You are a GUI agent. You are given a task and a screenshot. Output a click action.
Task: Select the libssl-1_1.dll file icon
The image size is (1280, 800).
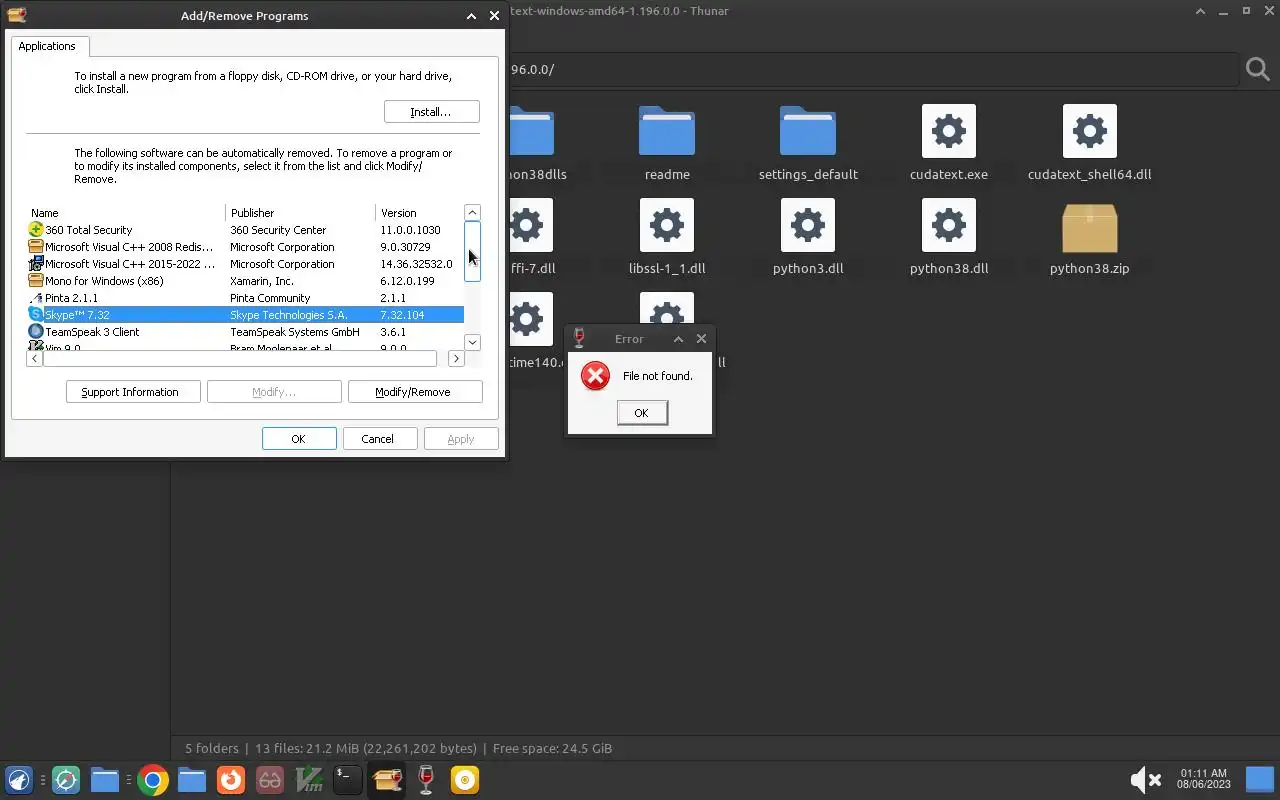point(667,225)
